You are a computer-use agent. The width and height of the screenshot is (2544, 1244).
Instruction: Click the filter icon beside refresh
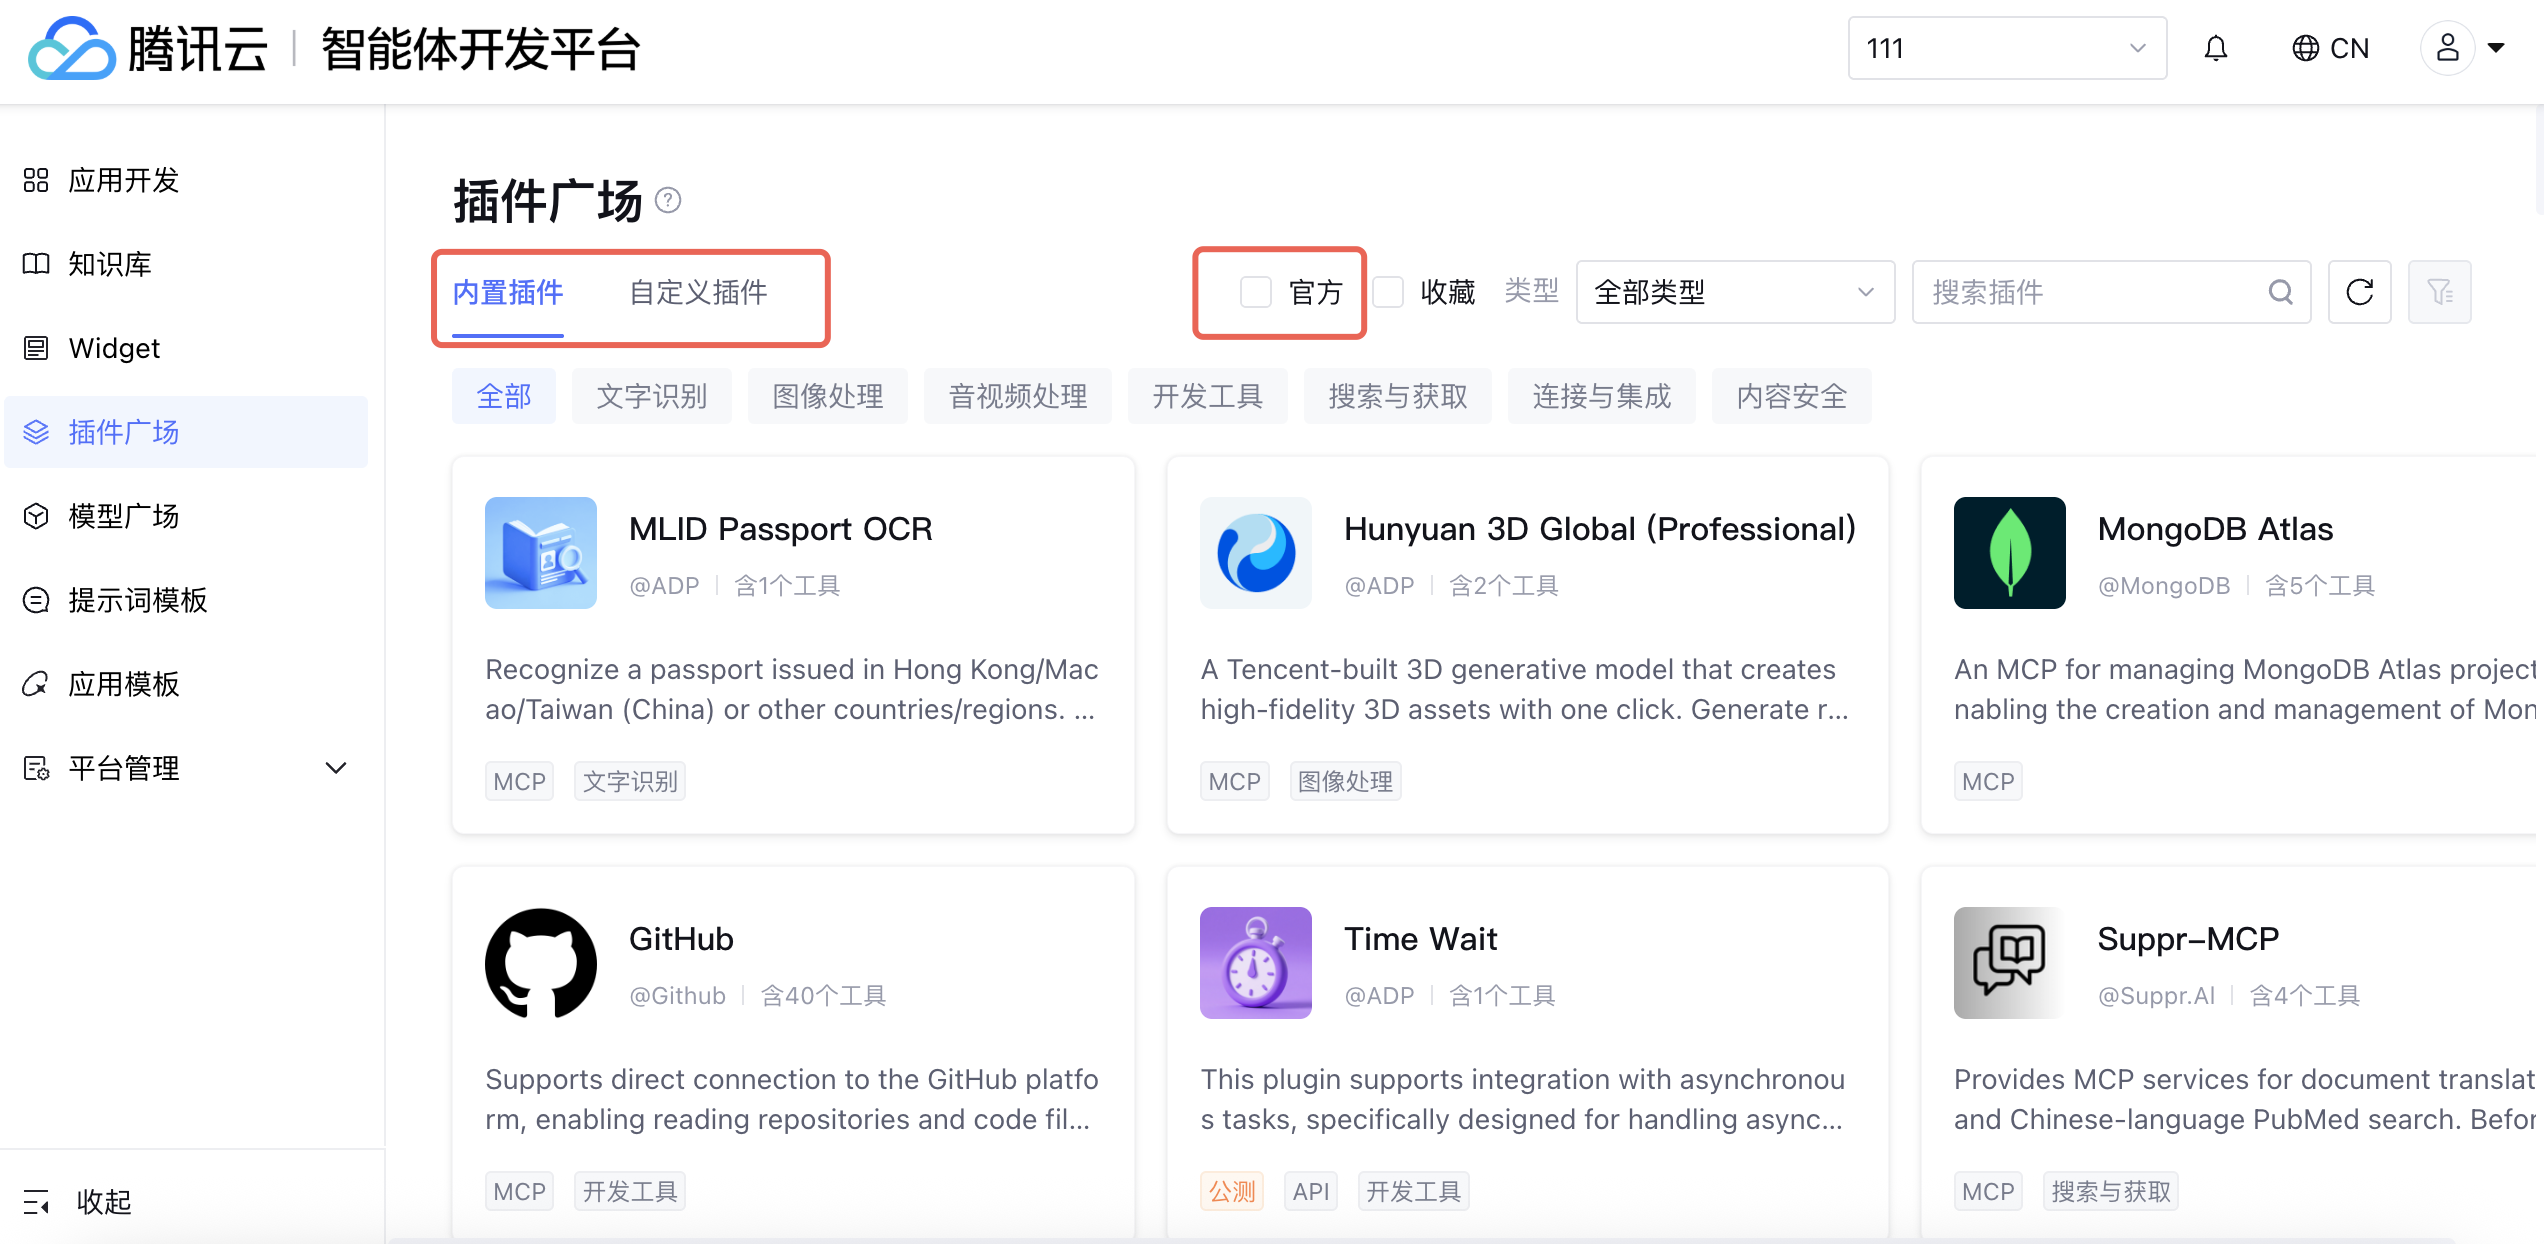point(2439,292)
